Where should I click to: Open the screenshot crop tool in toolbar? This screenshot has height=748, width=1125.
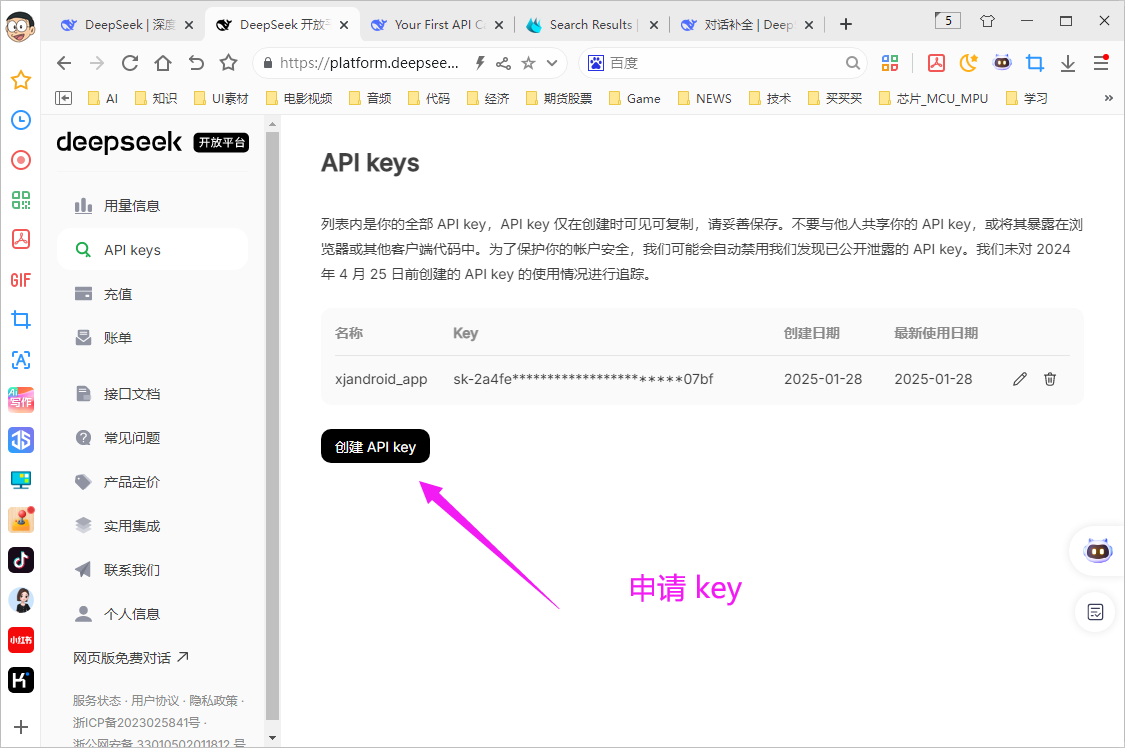[1035, 62]
